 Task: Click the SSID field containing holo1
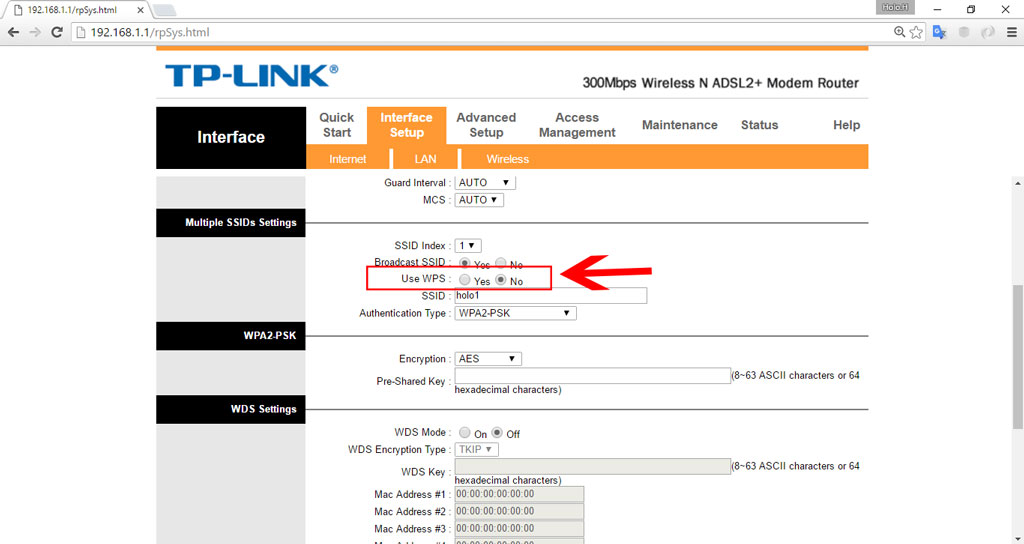[551, 296]
